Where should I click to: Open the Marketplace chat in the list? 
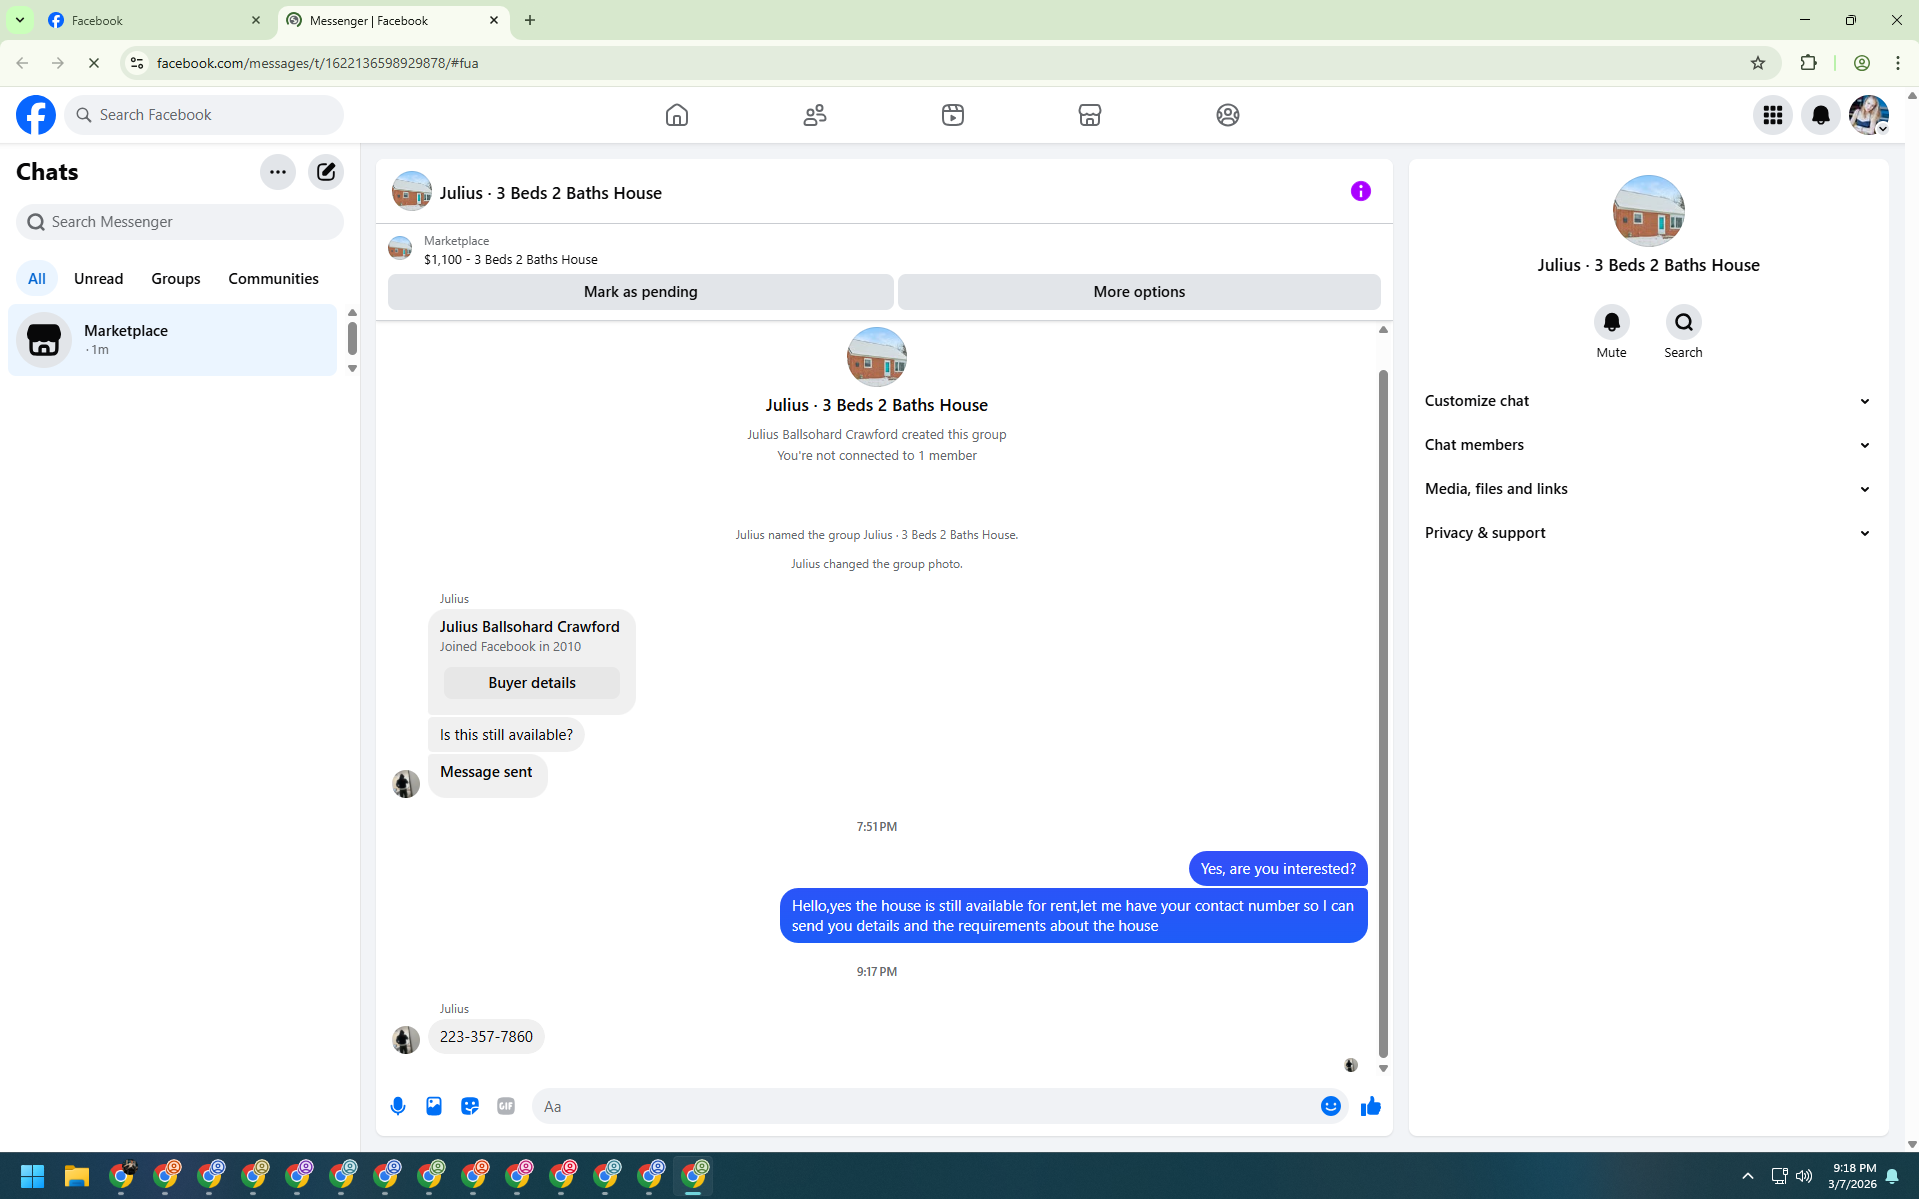[x=173, y=340]
